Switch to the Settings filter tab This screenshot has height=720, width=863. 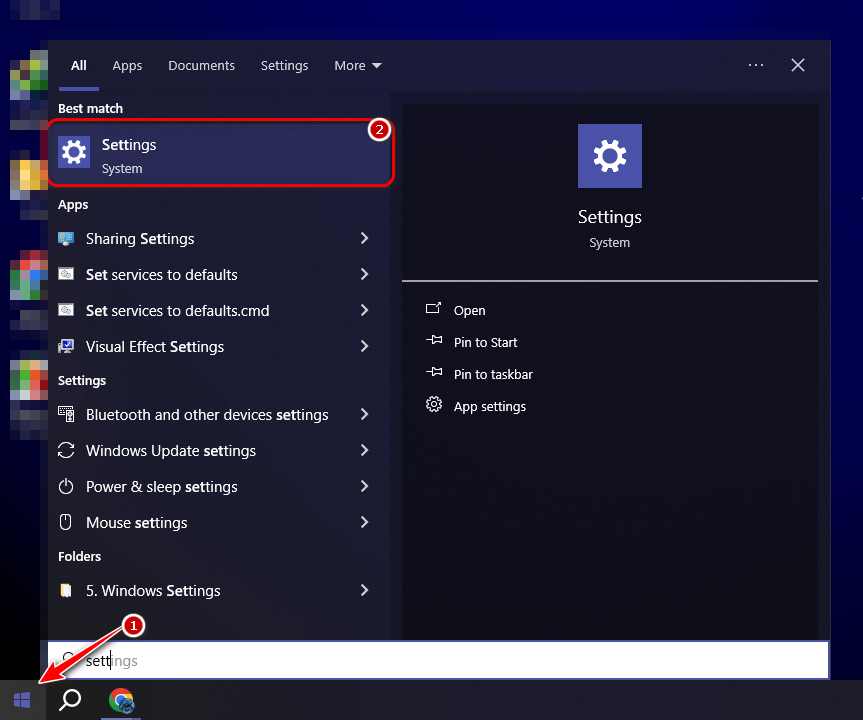pos(284,66)
